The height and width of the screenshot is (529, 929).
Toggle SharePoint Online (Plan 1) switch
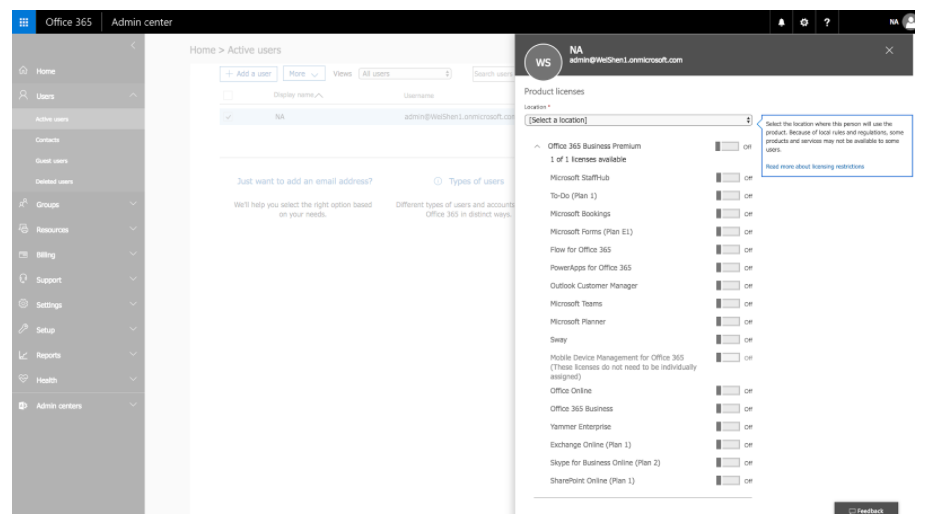(728, 480)
